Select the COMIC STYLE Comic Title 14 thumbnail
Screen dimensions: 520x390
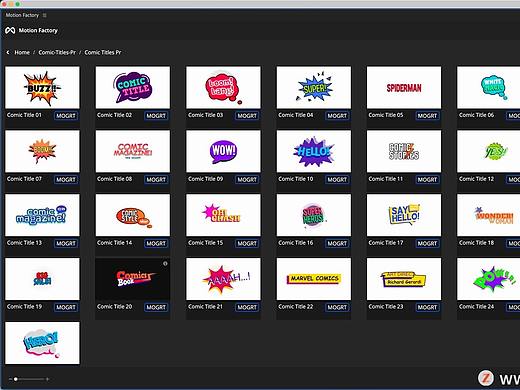[x=133, y=215]
